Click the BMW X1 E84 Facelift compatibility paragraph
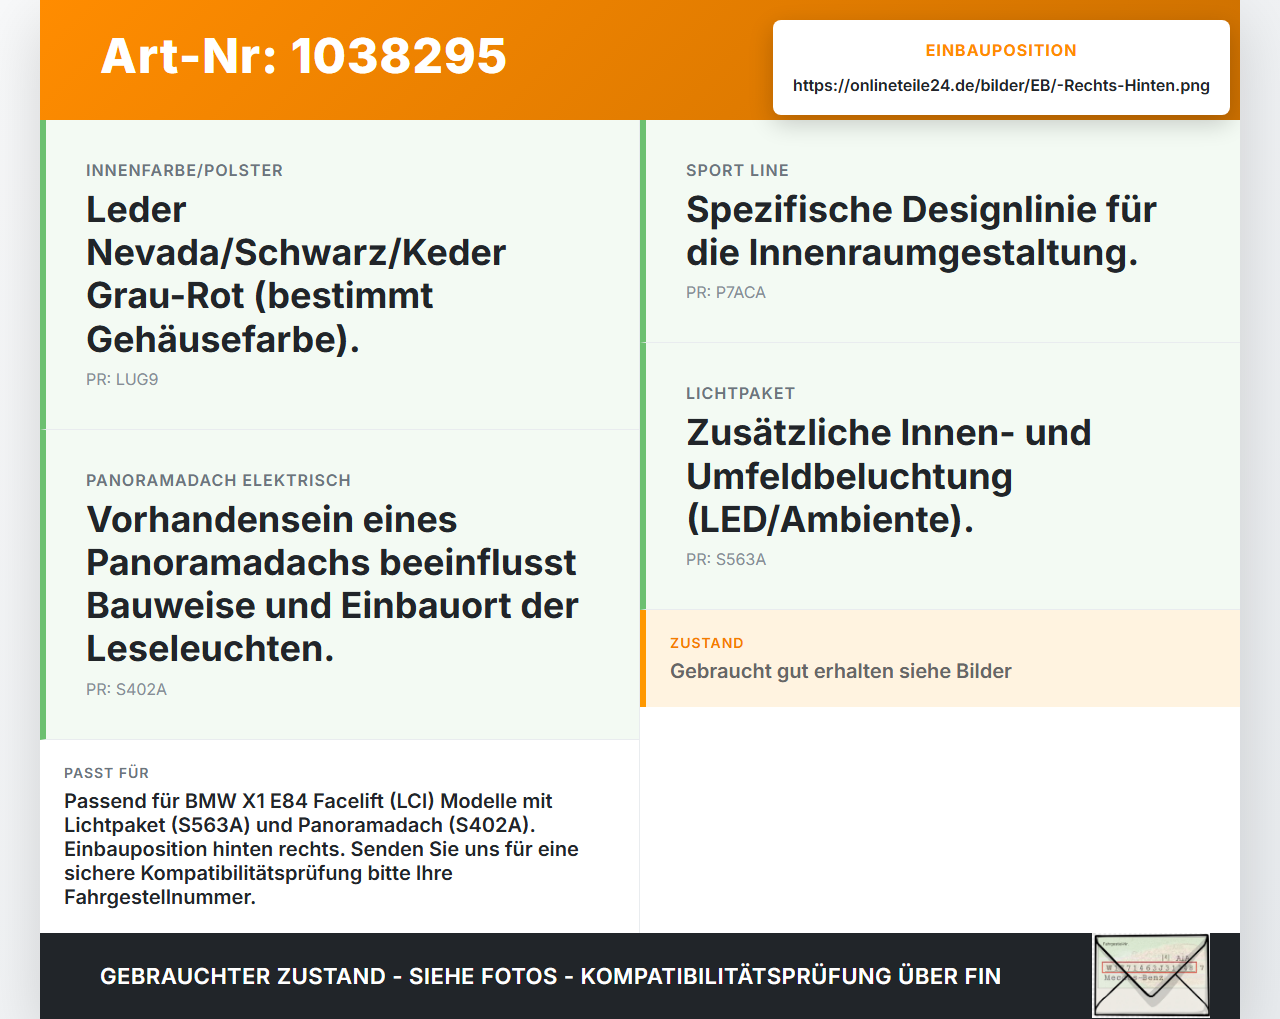Screen dimensions: 1280x1019 tap(322, 849)
